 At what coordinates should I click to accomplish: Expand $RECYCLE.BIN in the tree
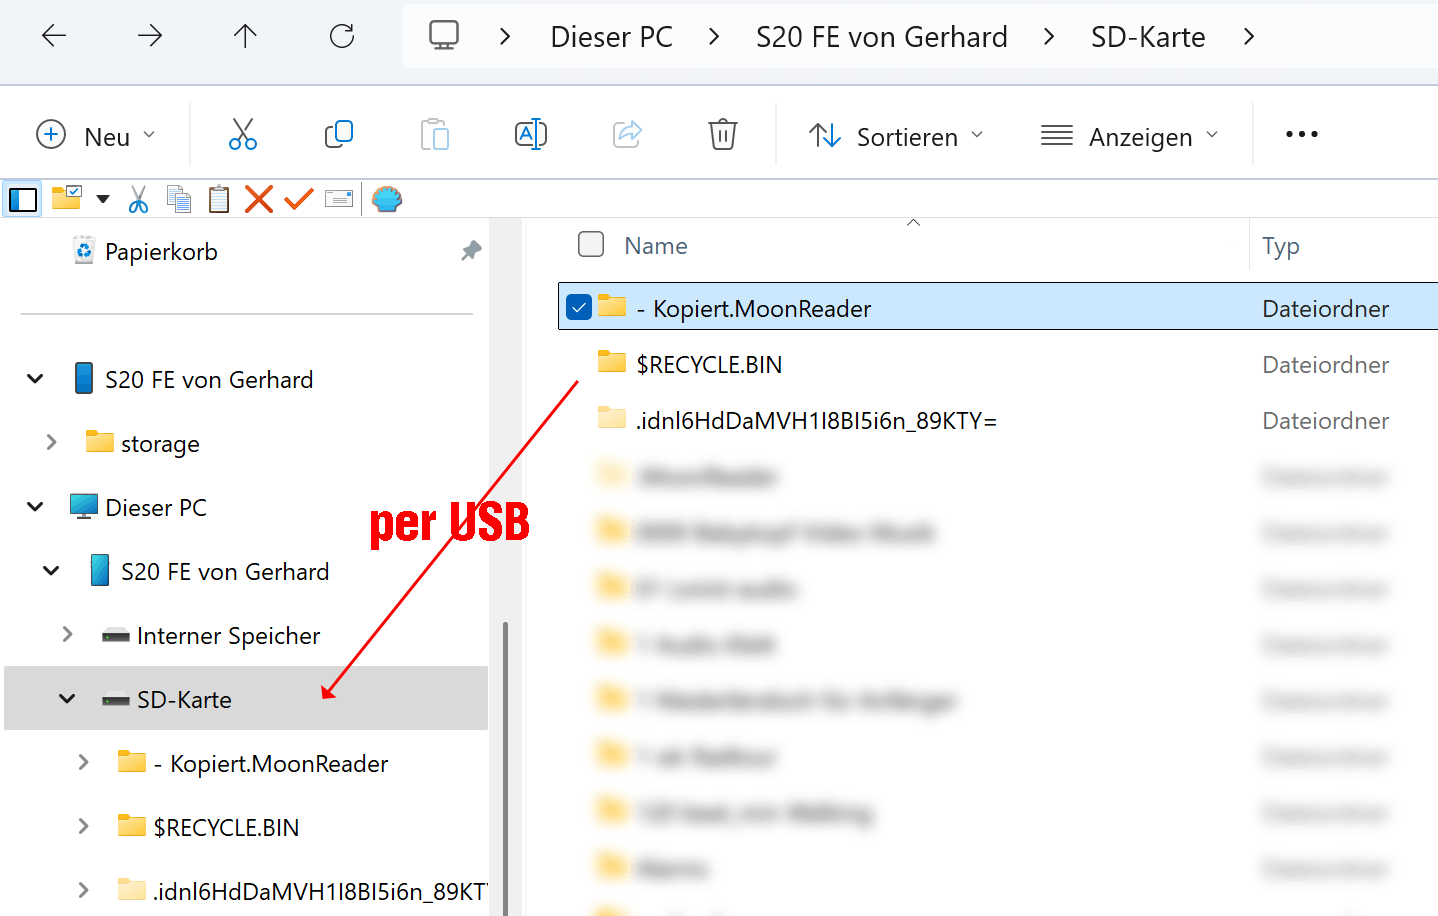(83, 826)
